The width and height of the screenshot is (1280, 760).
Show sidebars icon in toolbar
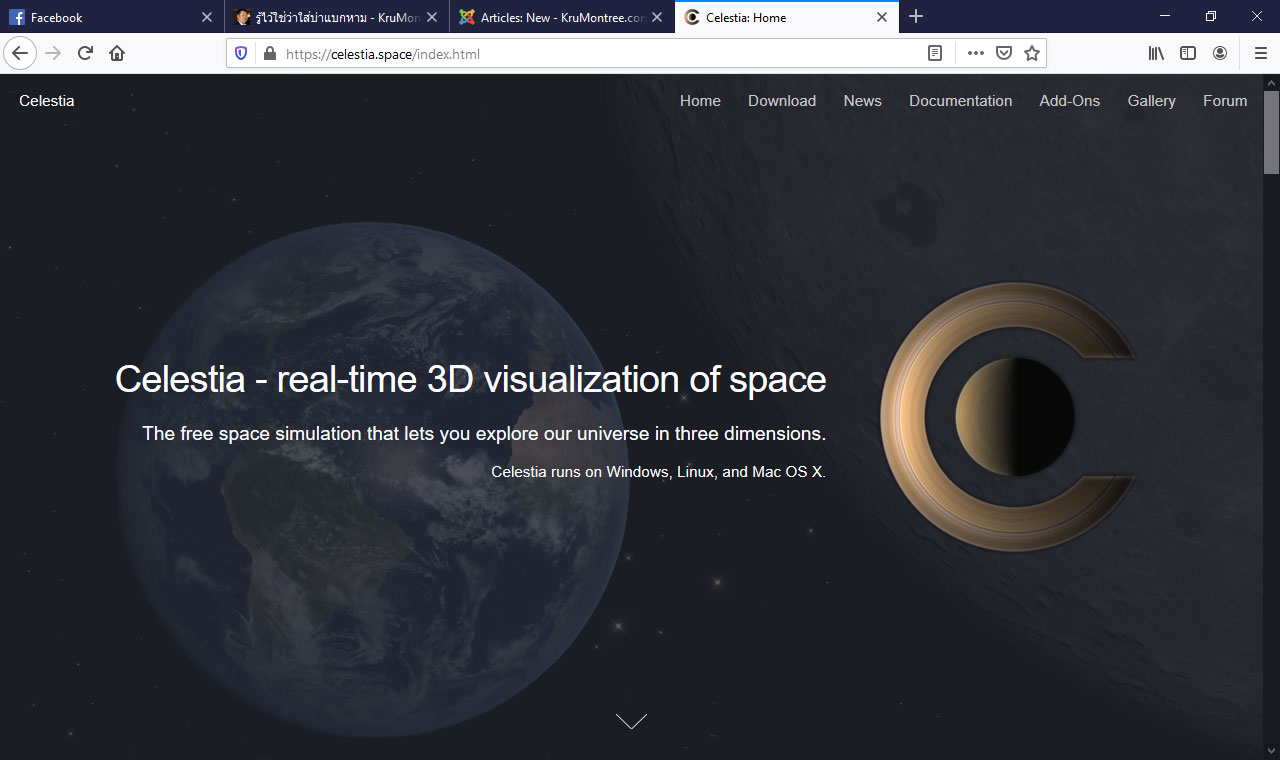tap(1188, 54)
